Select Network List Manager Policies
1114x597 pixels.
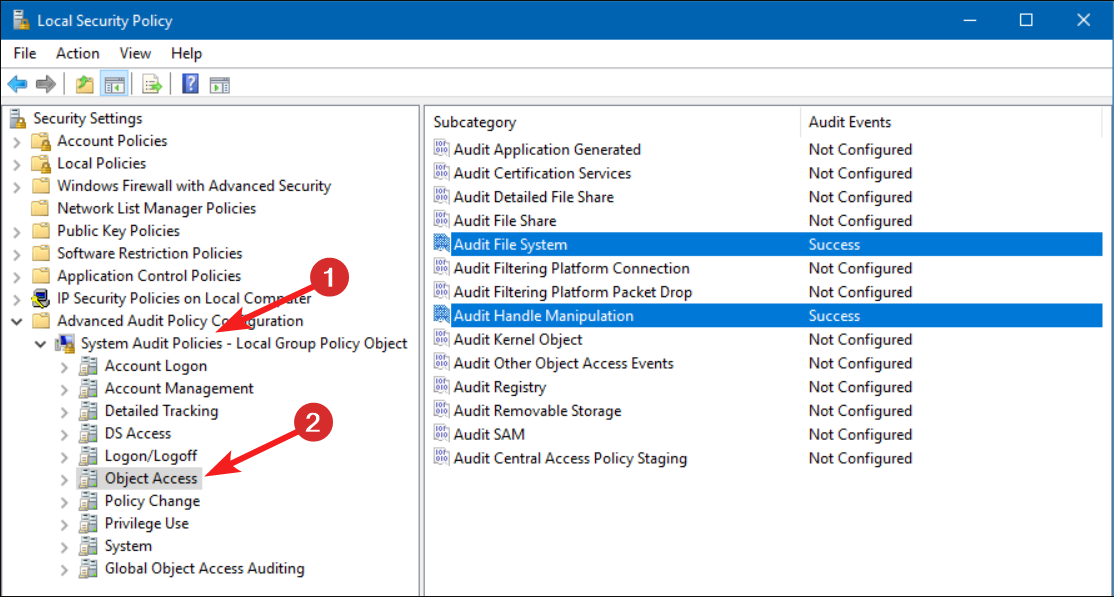(x=156, y=208)
